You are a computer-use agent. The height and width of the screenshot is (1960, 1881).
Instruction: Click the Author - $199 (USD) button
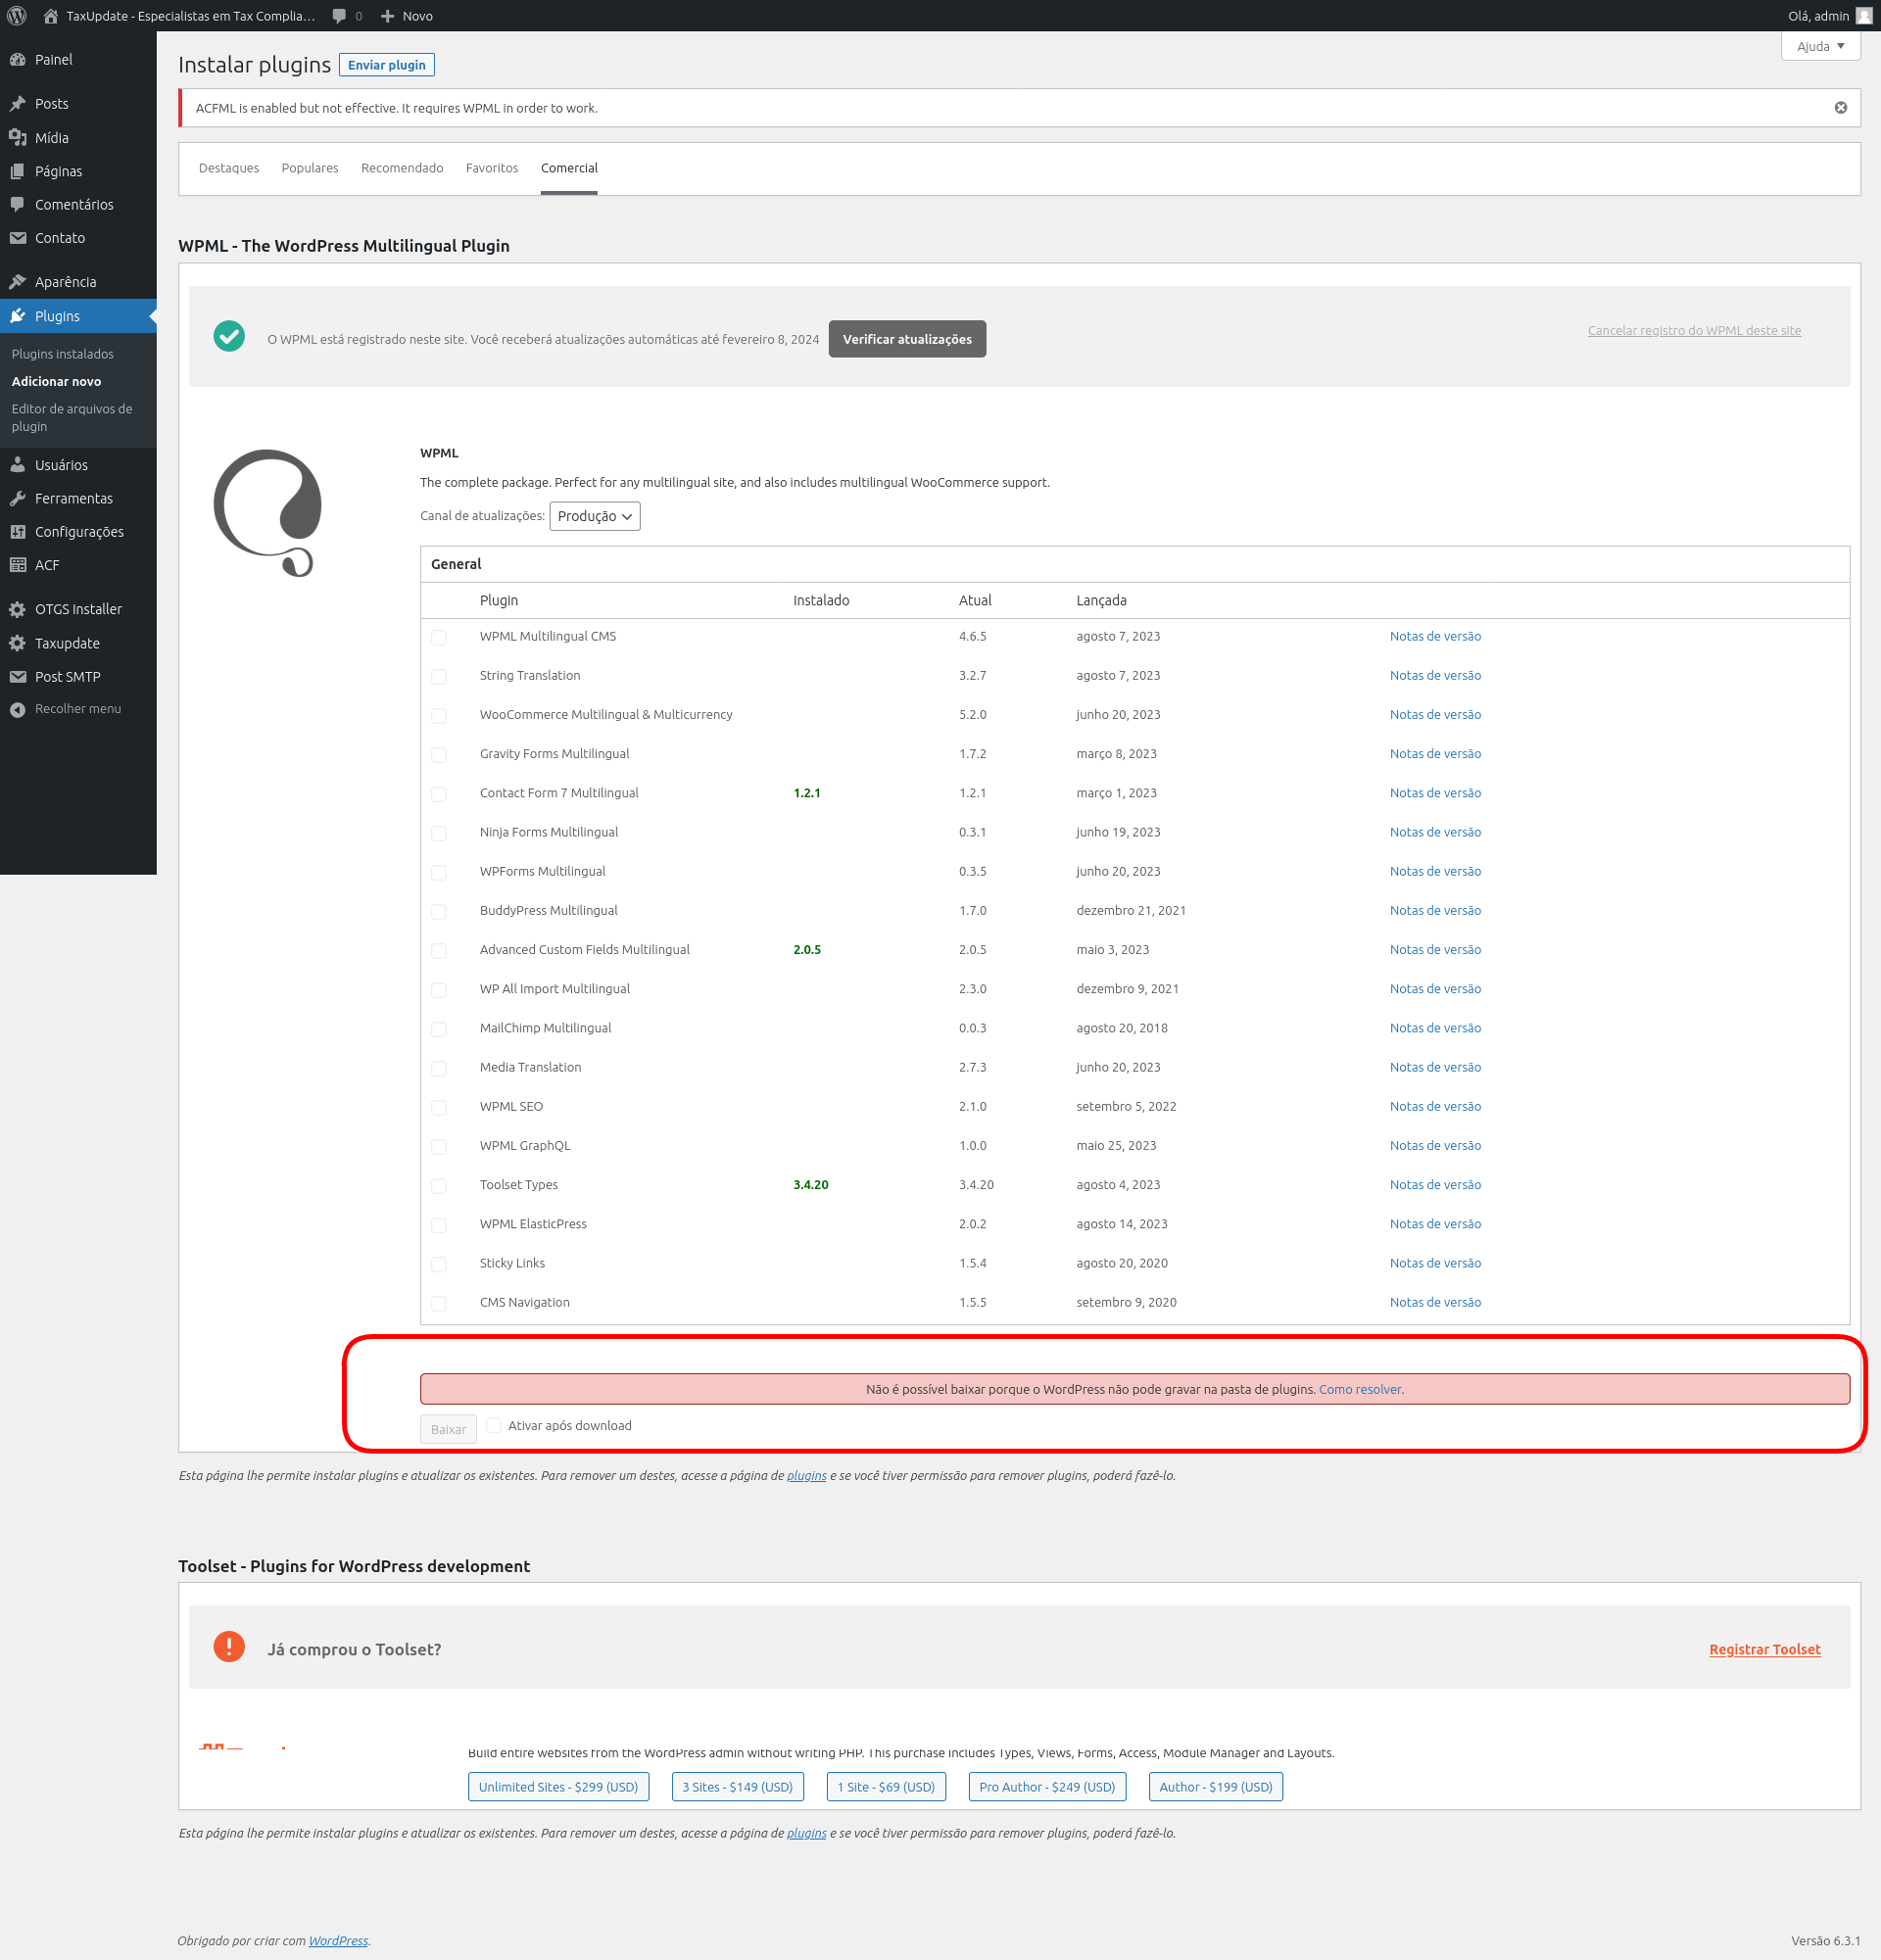(1216, 1787)
